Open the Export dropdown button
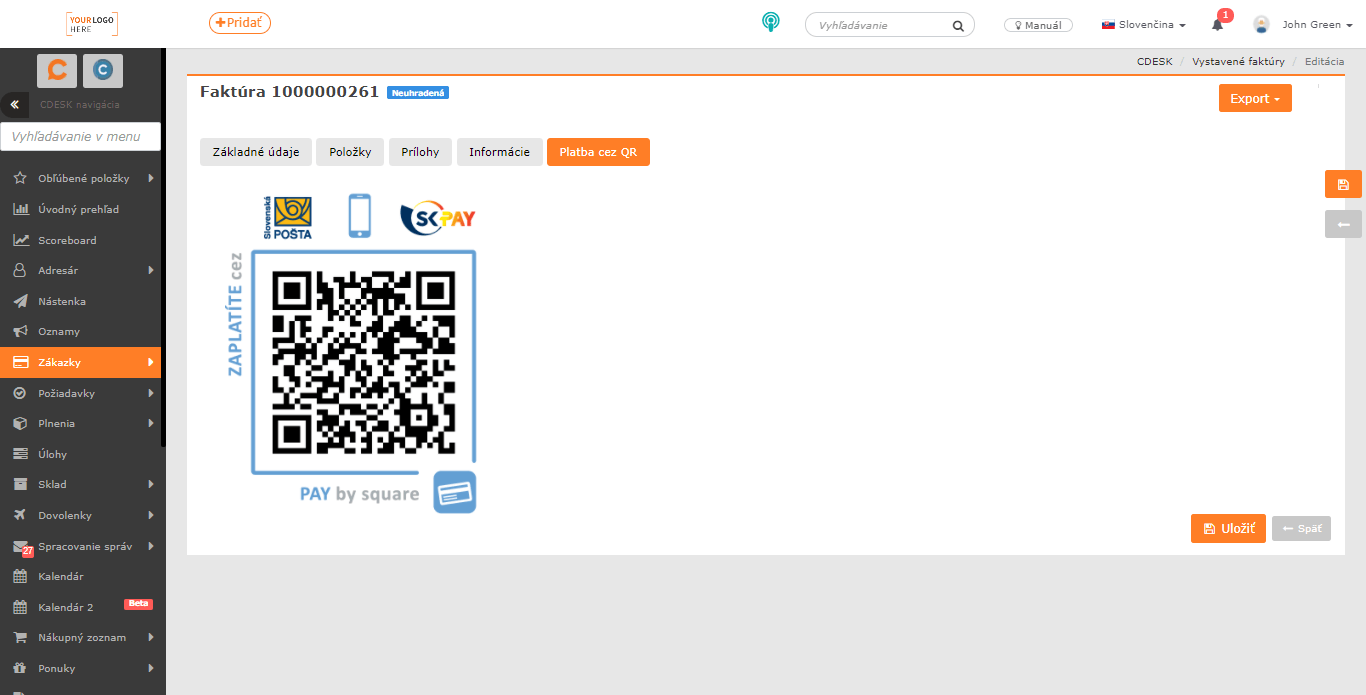Image resolution: width=1366 pixels, height=695 pixels. (x=1255, y=98)
